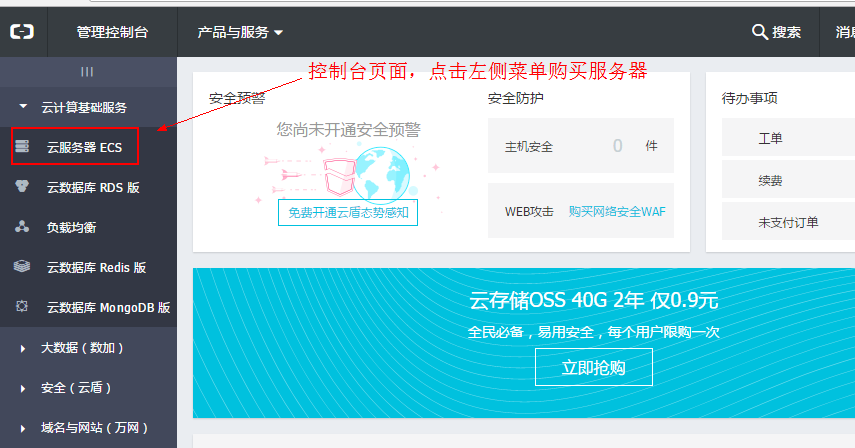The height and width of the screenshot is (448, 855).
Task: Click the 免费开通云盾态势感知 button
Action: (x=347, y=212)
